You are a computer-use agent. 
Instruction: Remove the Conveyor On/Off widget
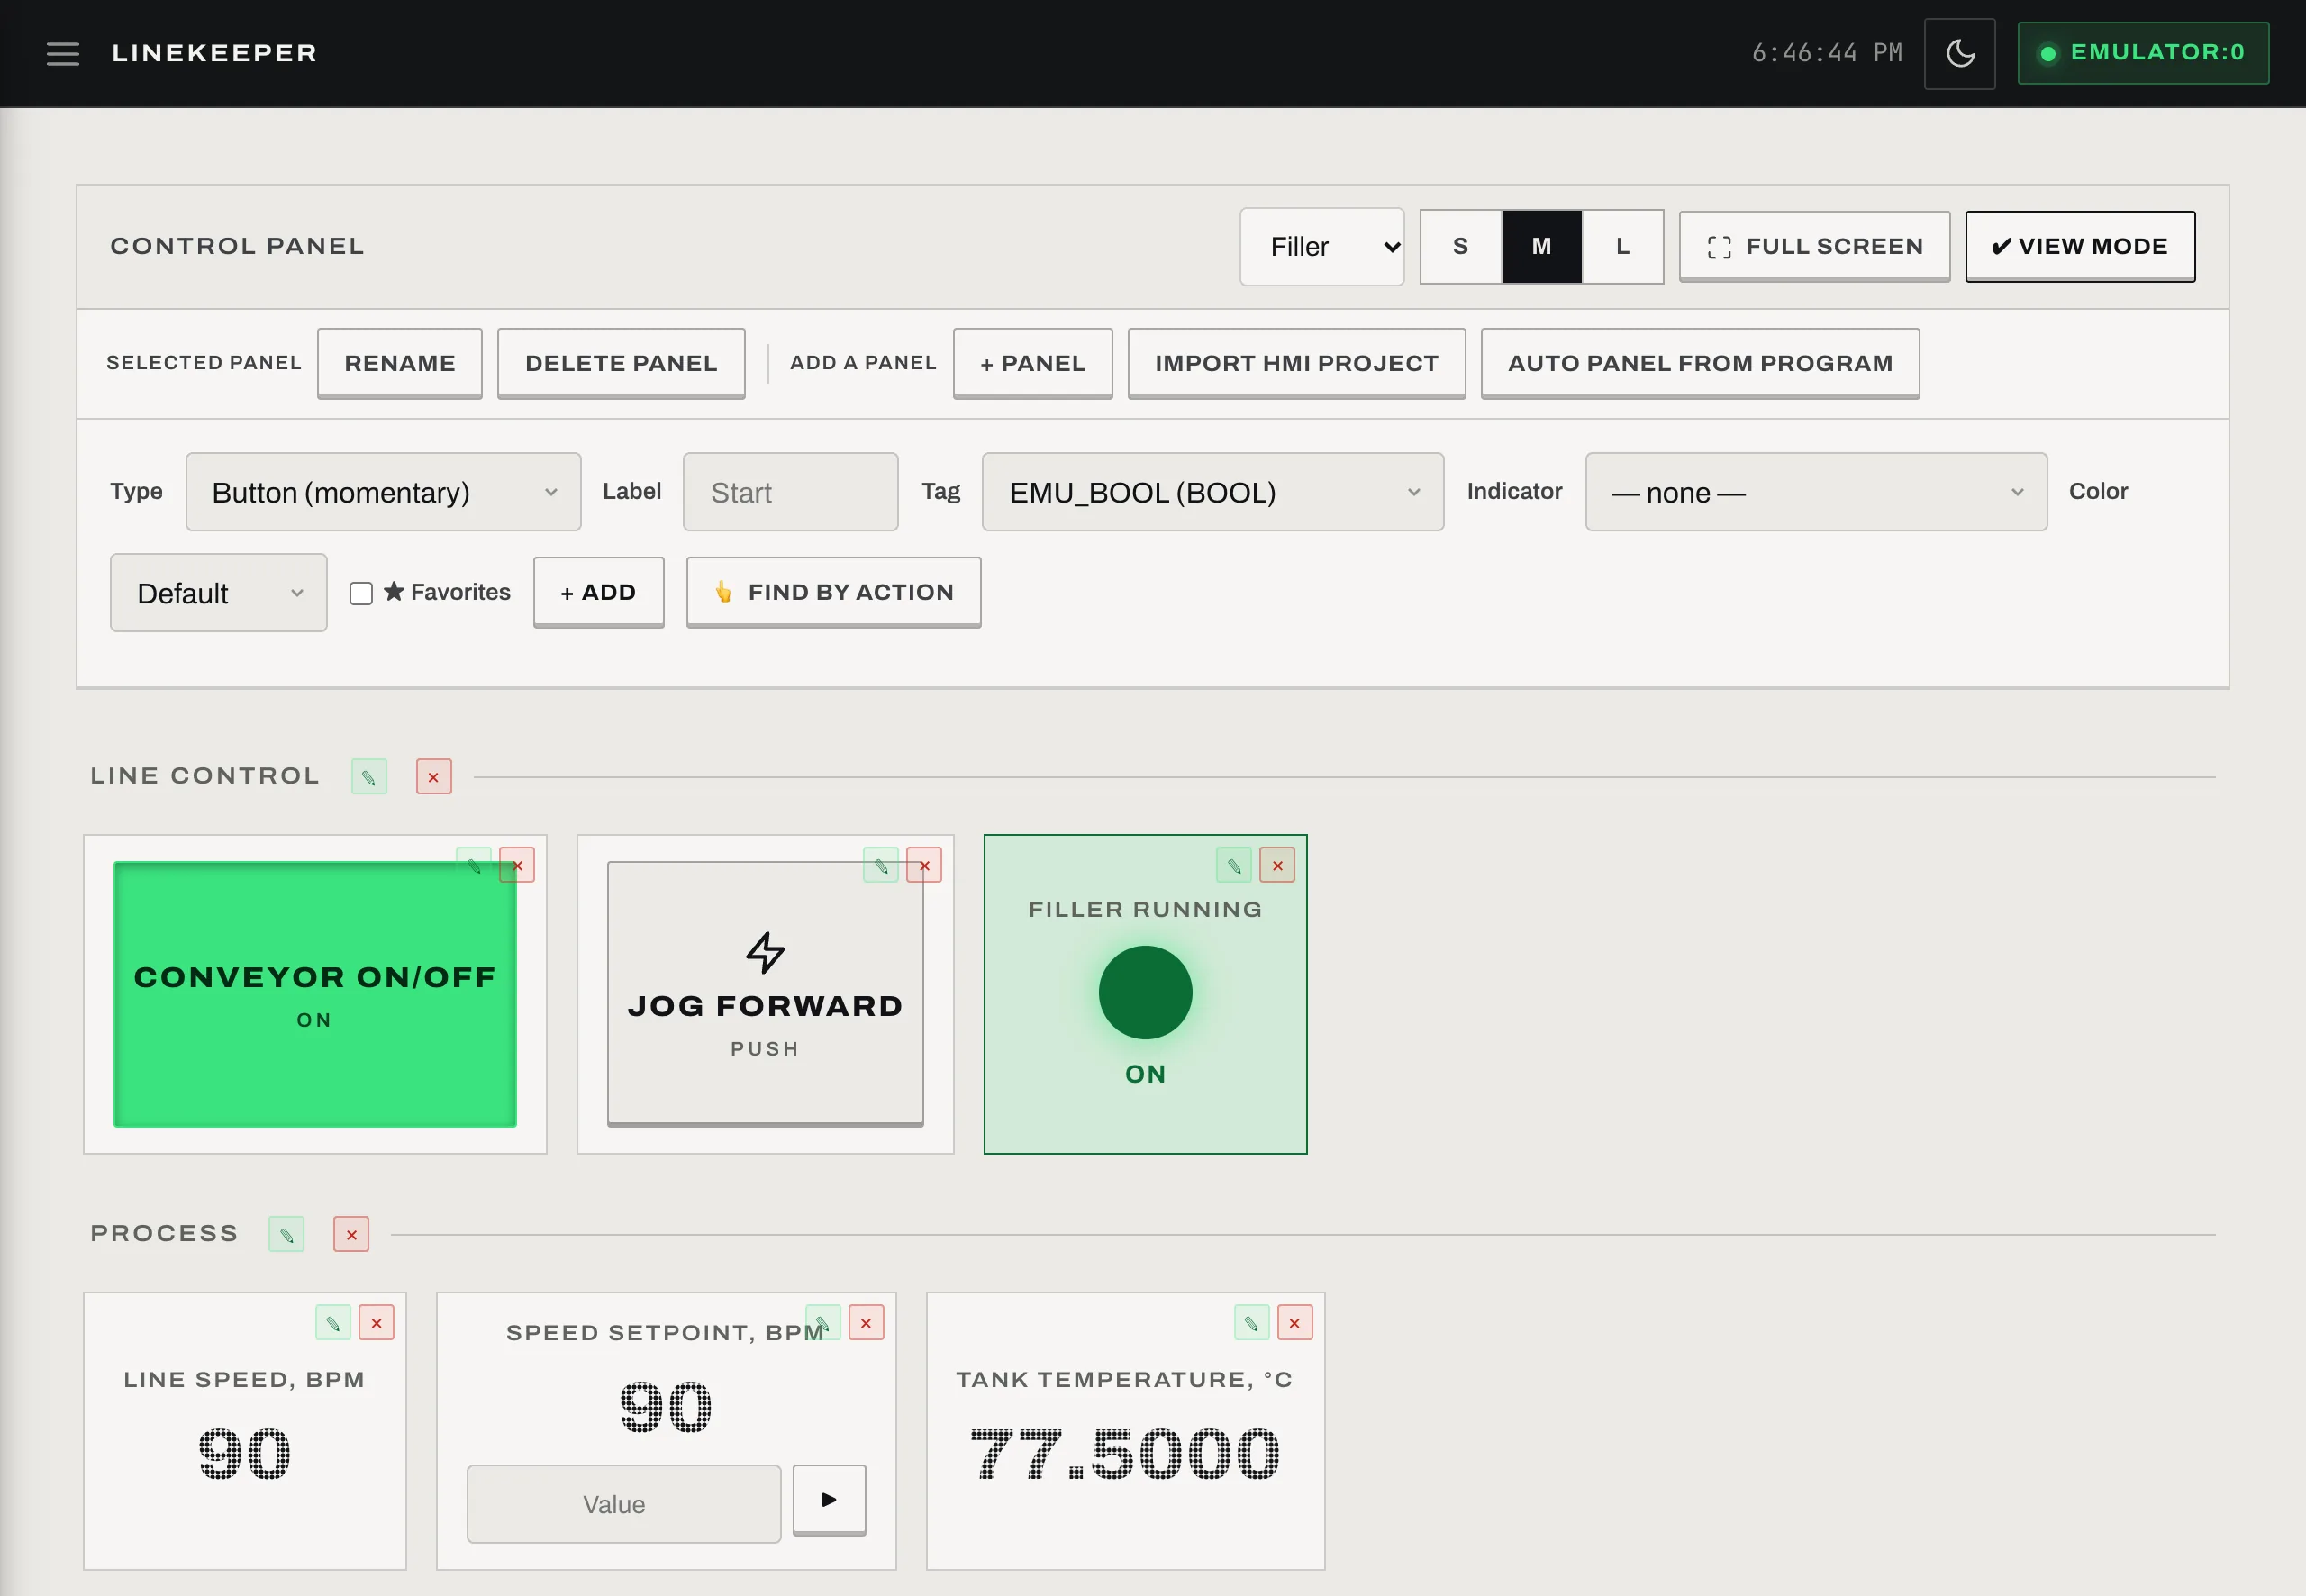coord(517,864)
